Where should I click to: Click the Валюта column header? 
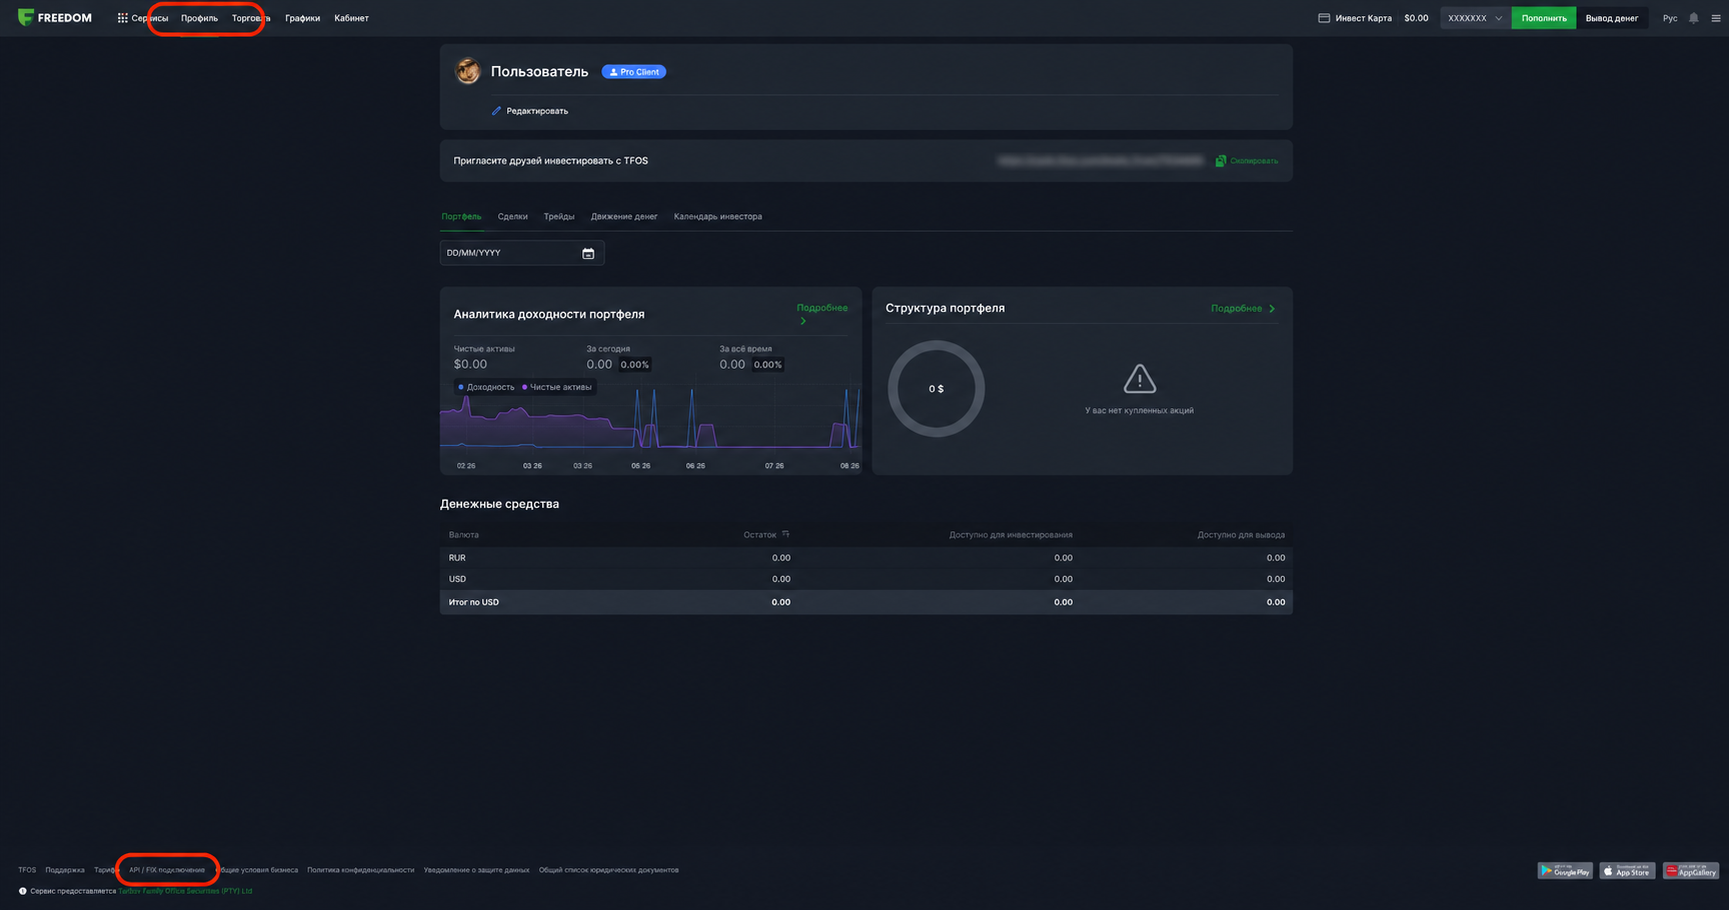tap(464, 535)
